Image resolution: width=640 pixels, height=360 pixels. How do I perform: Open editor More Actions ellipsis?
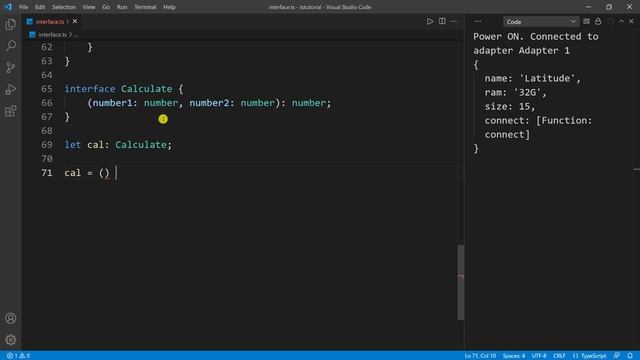tap(454, 21)
